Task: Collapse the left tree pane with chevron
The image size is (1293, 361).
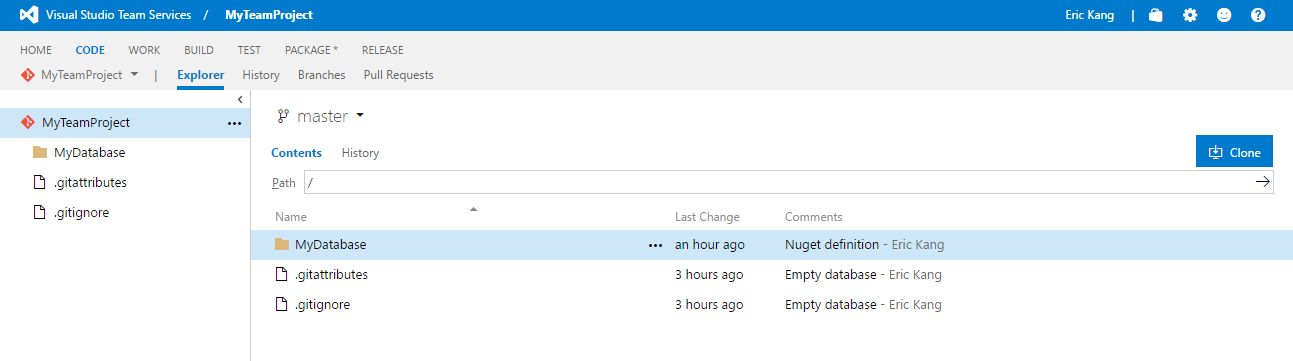Action: [240, 99]
